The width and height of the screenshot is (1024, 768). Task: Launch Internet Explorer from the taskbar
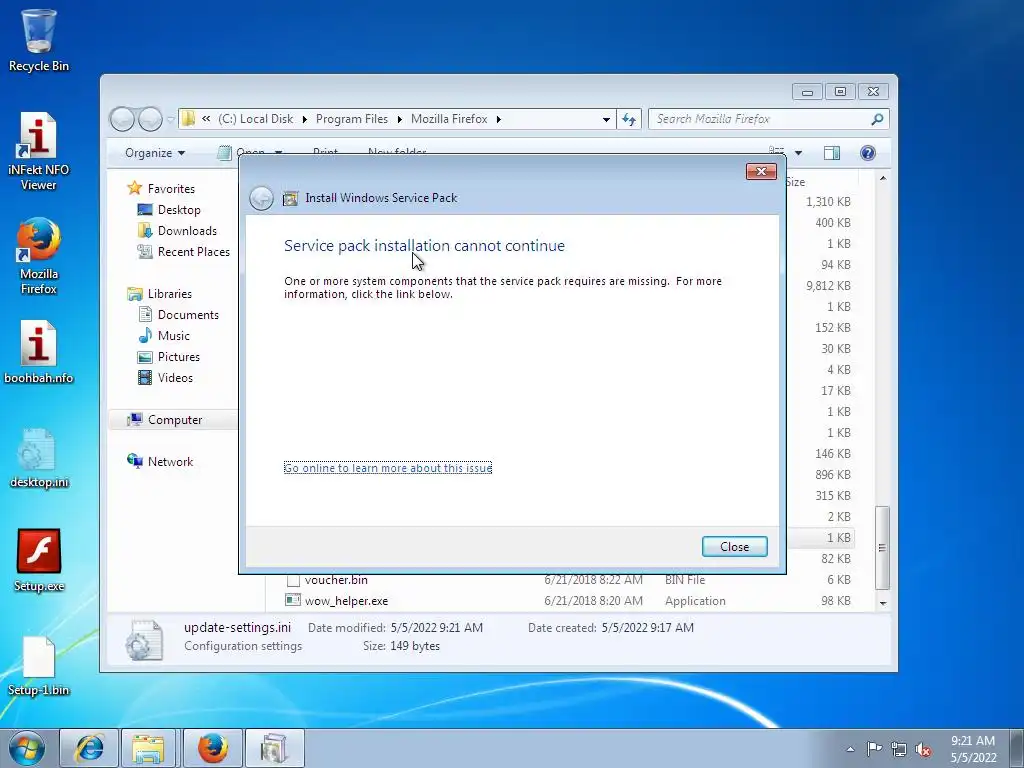tap(89, 748)
